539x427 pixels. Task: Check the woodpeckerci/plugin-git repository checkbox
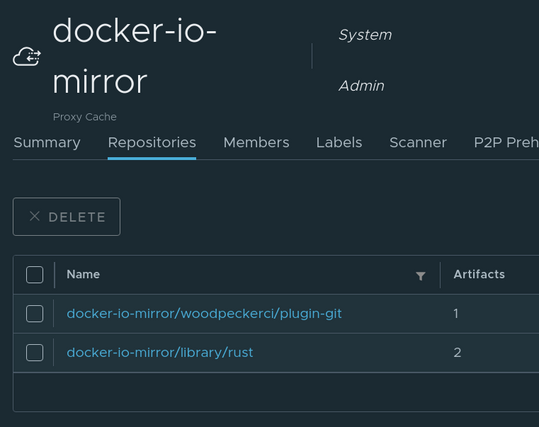tap(35, 314)
